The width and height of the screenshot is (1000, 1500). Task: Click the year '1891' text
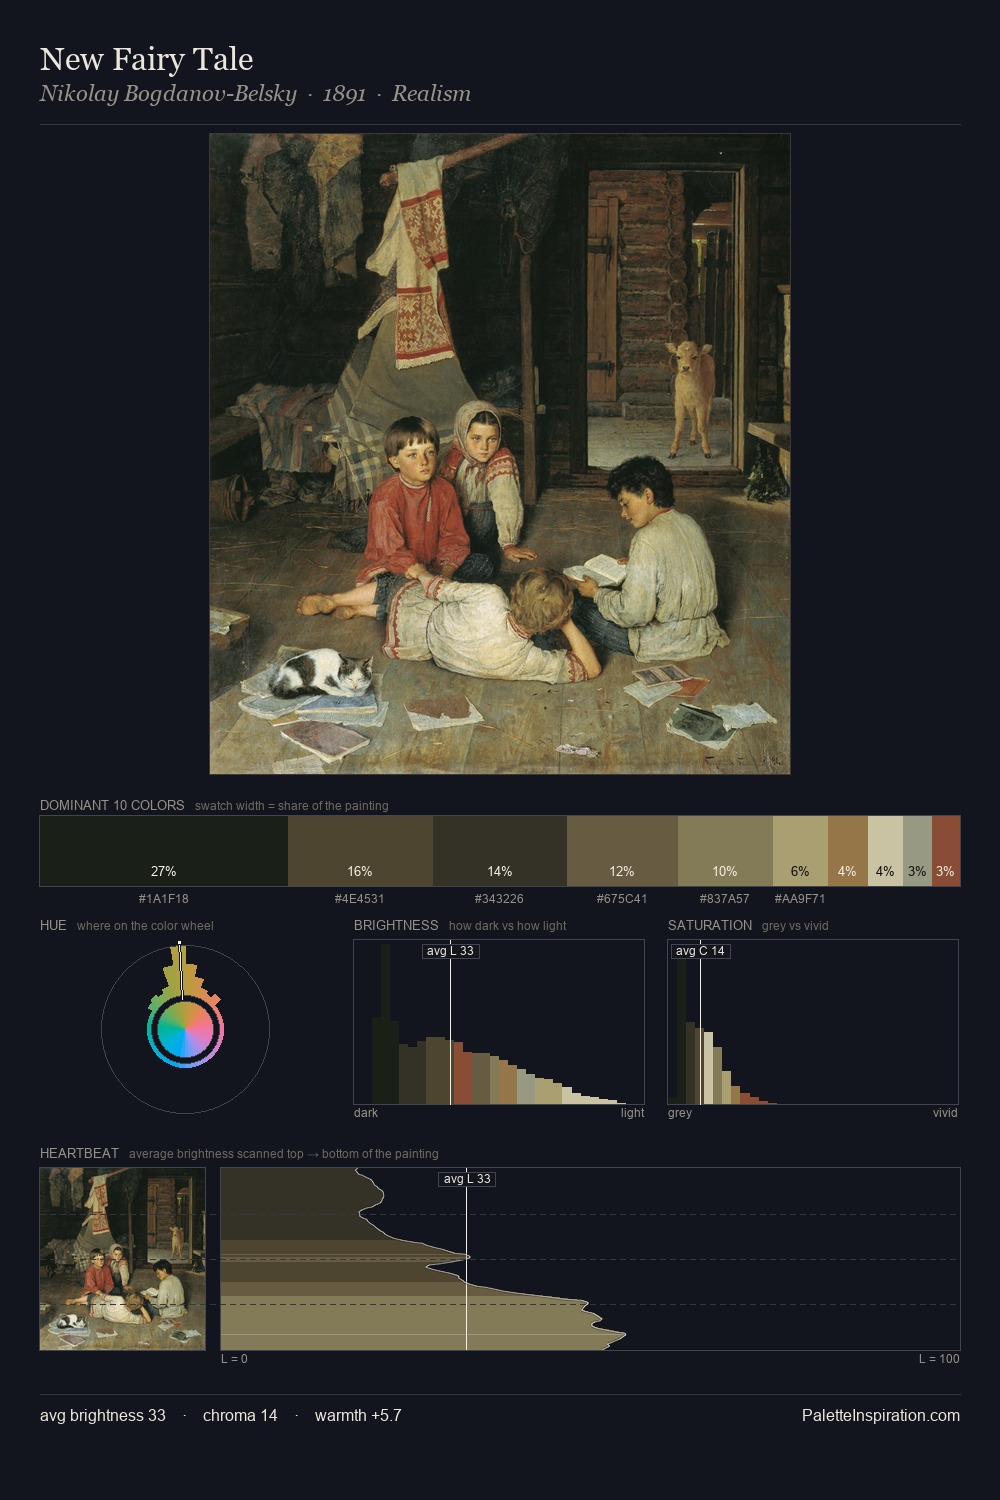click(x=344, y=94)
